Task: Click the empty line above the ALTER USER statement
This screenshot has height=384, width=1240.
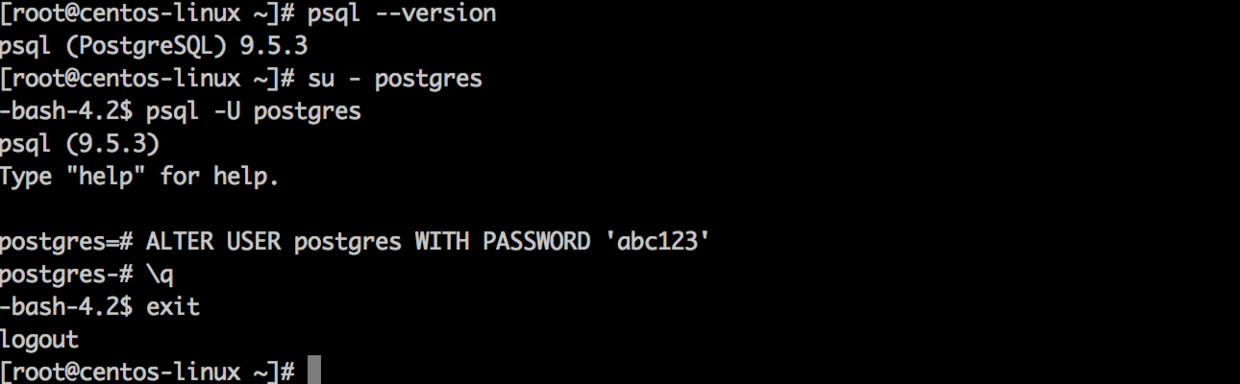Action: [620, 209]
